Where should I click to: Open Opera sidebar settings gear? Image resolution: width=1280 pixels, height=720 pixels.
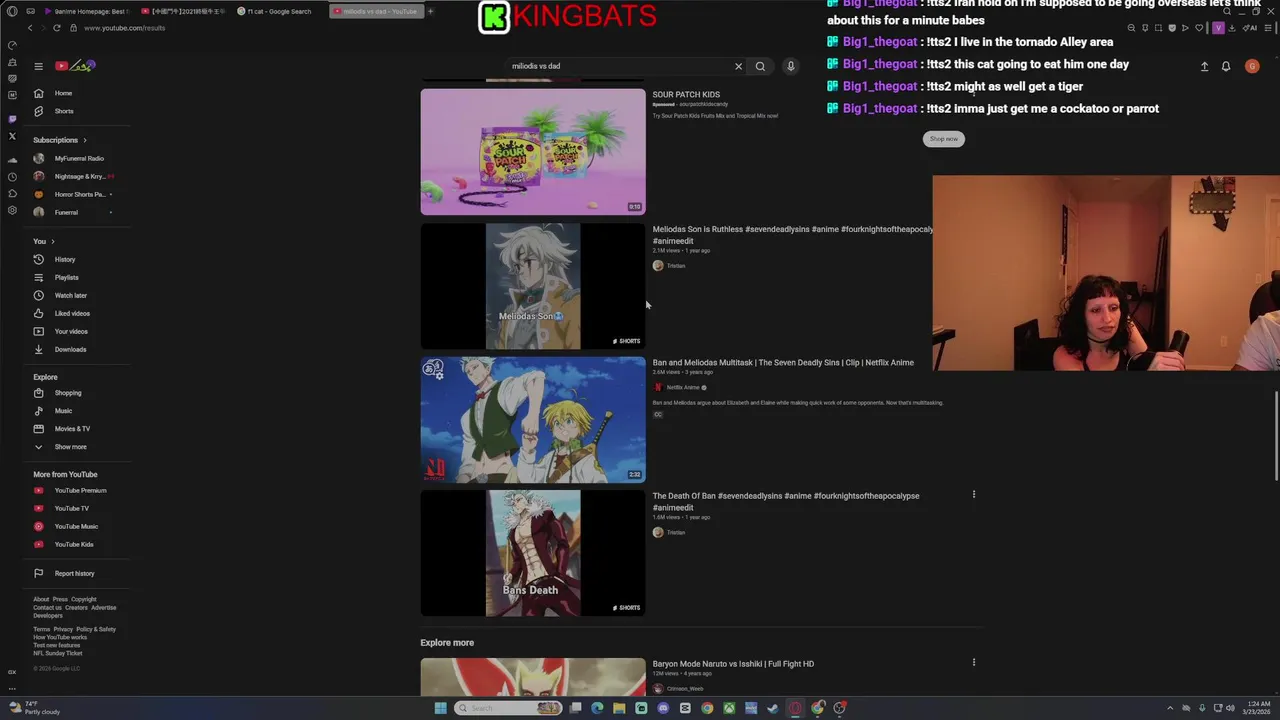click(12, 210)
